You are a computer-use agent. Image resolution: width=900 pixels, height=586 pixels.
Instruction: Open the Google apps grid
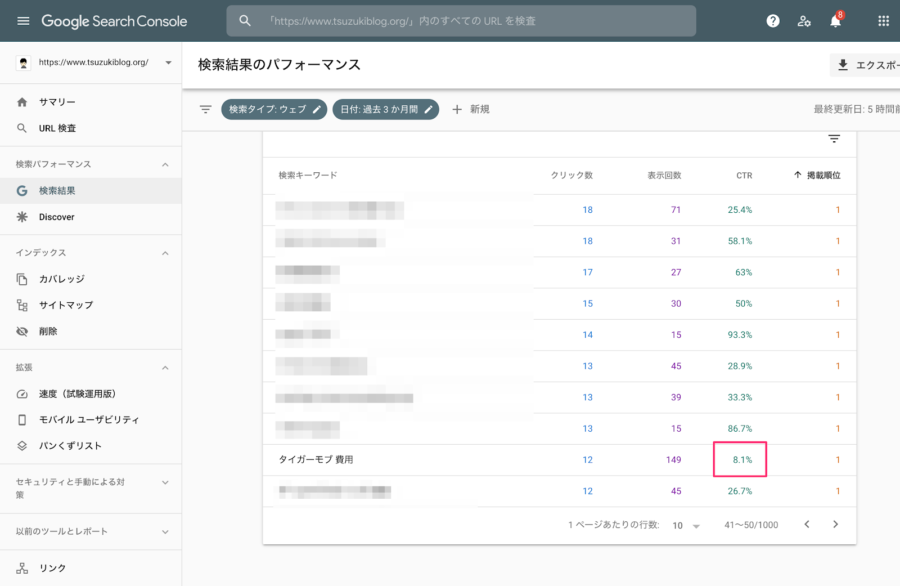coord(883,21)
